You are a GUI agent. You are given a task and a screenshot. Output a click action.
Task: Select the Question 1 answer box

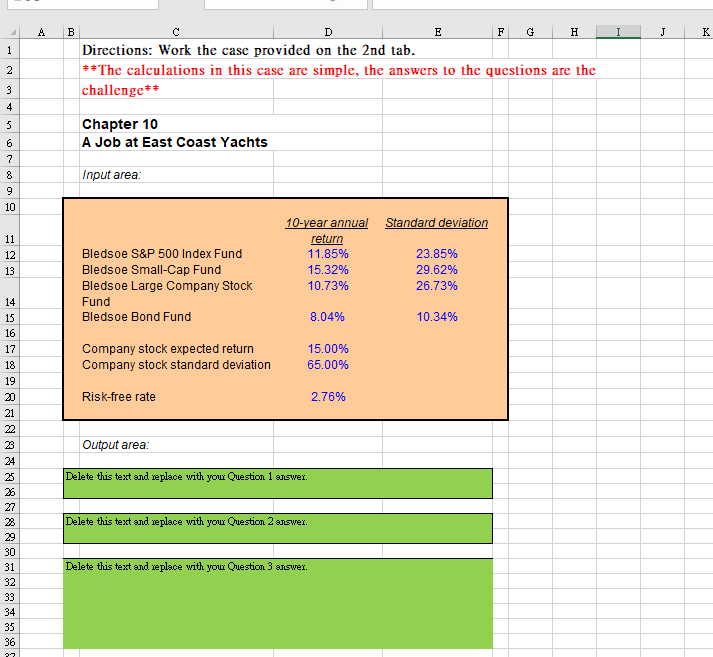[278, 483]
